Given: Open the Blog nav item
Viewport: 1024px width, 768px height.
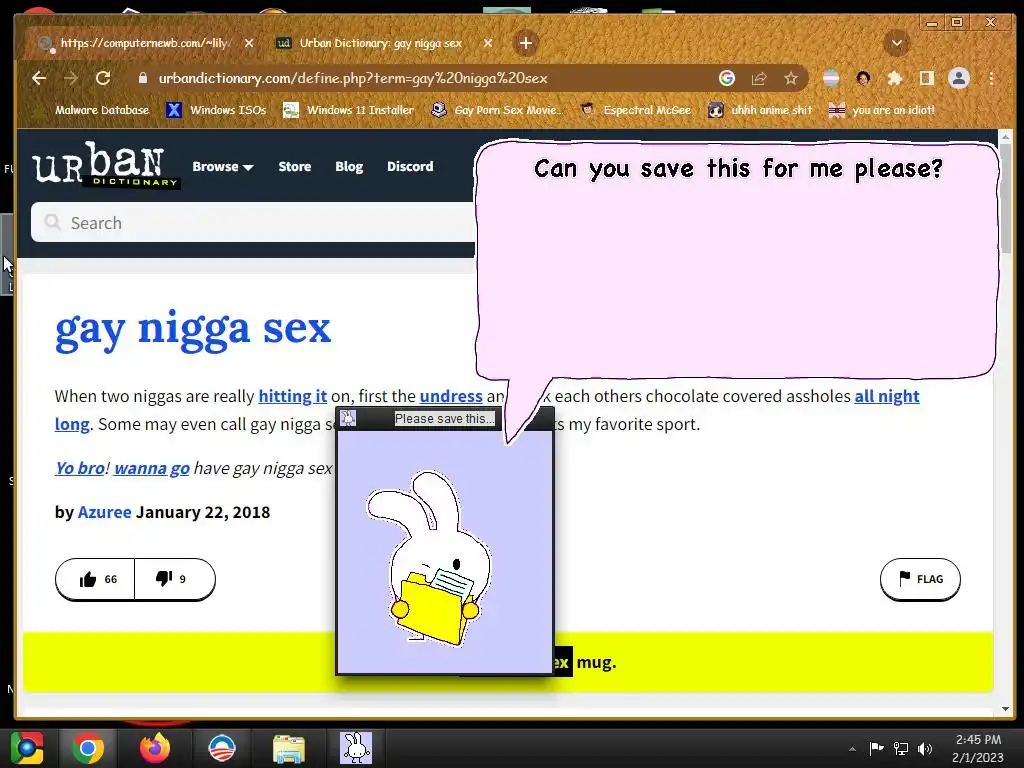Looking at the screenshot, I should (349, 167).
